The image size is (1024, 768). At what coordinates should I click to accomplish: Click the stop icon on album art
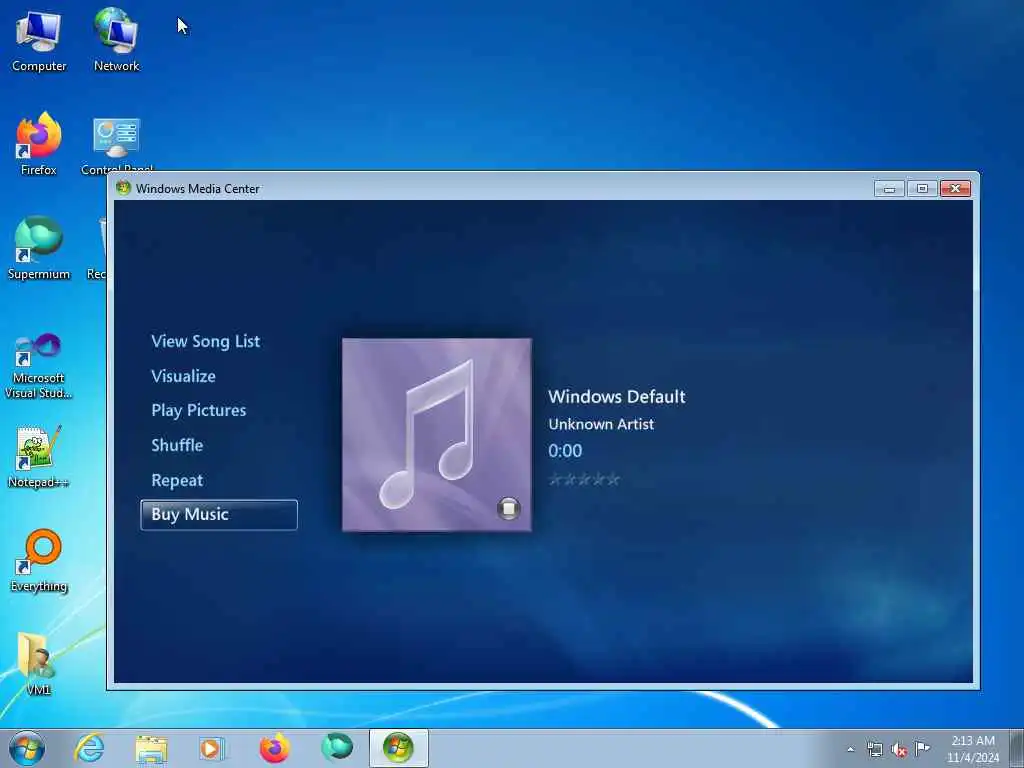[508, 508]
